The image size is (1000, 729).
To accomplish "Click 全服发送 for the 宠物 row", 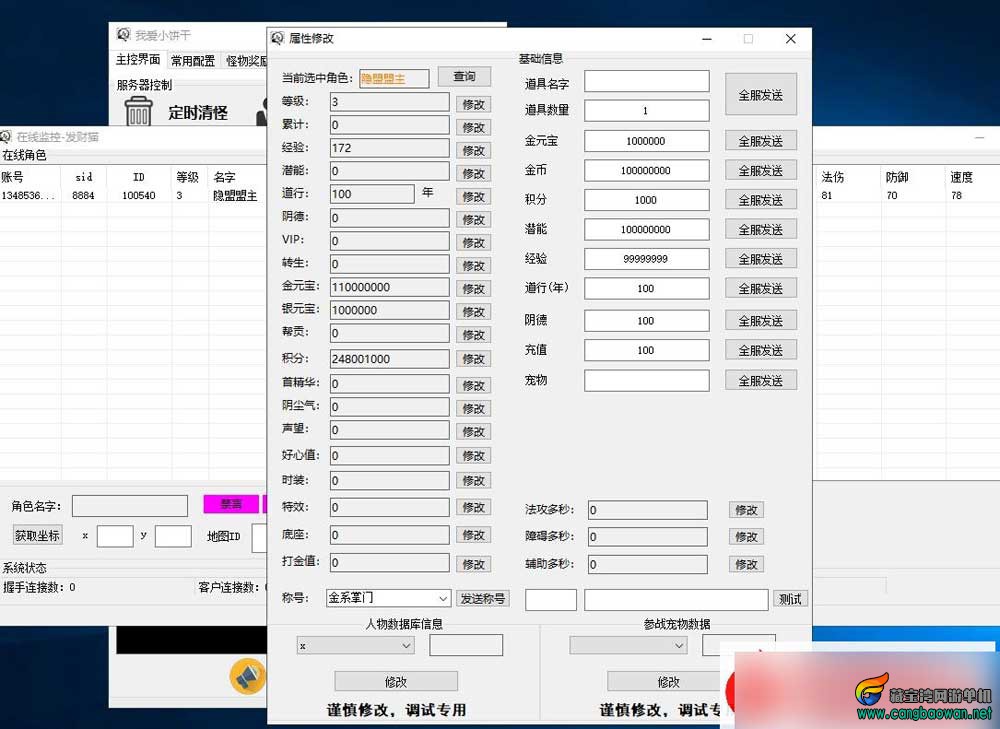I will pyautogui.click(x=761, y=381).
